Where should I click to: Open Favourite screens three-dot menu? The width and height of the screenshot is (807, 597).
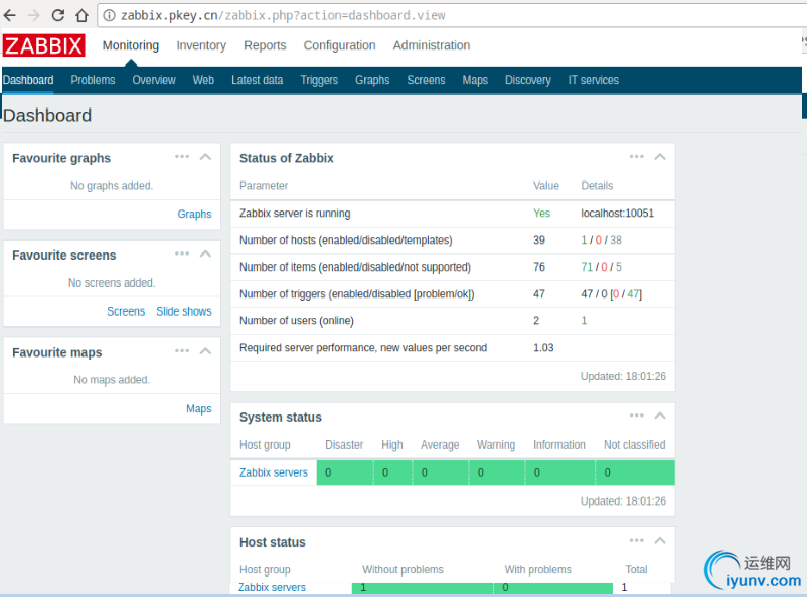[182, 253]
